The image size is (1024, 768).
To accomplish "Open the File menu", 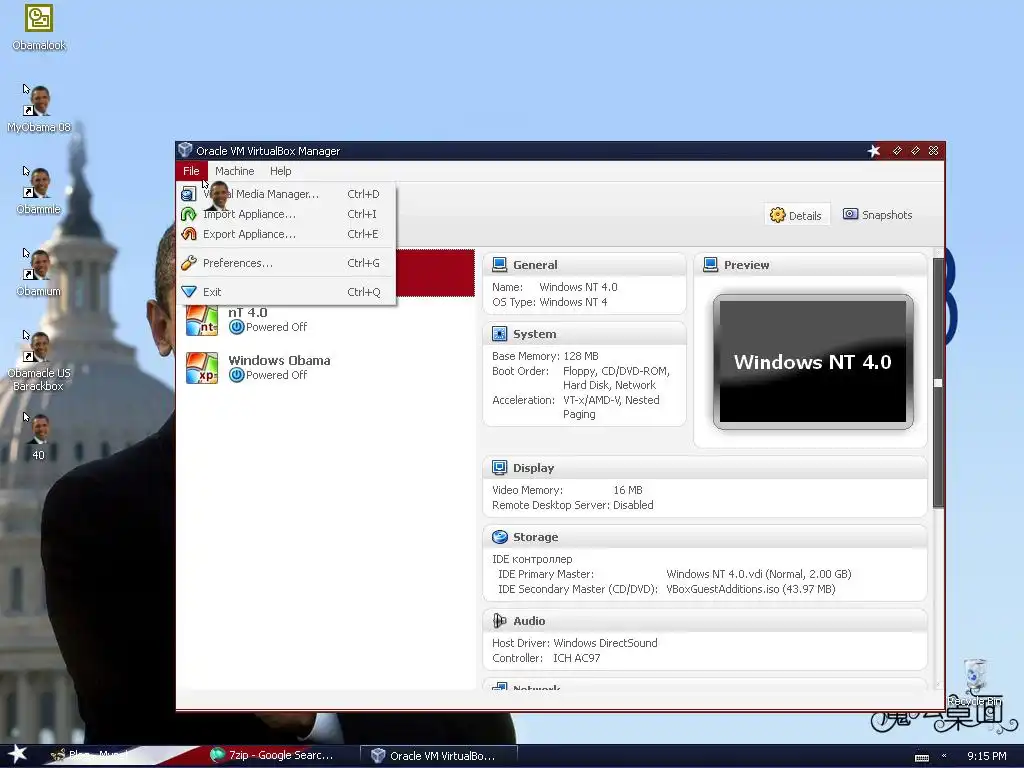I will click(191, 171).
